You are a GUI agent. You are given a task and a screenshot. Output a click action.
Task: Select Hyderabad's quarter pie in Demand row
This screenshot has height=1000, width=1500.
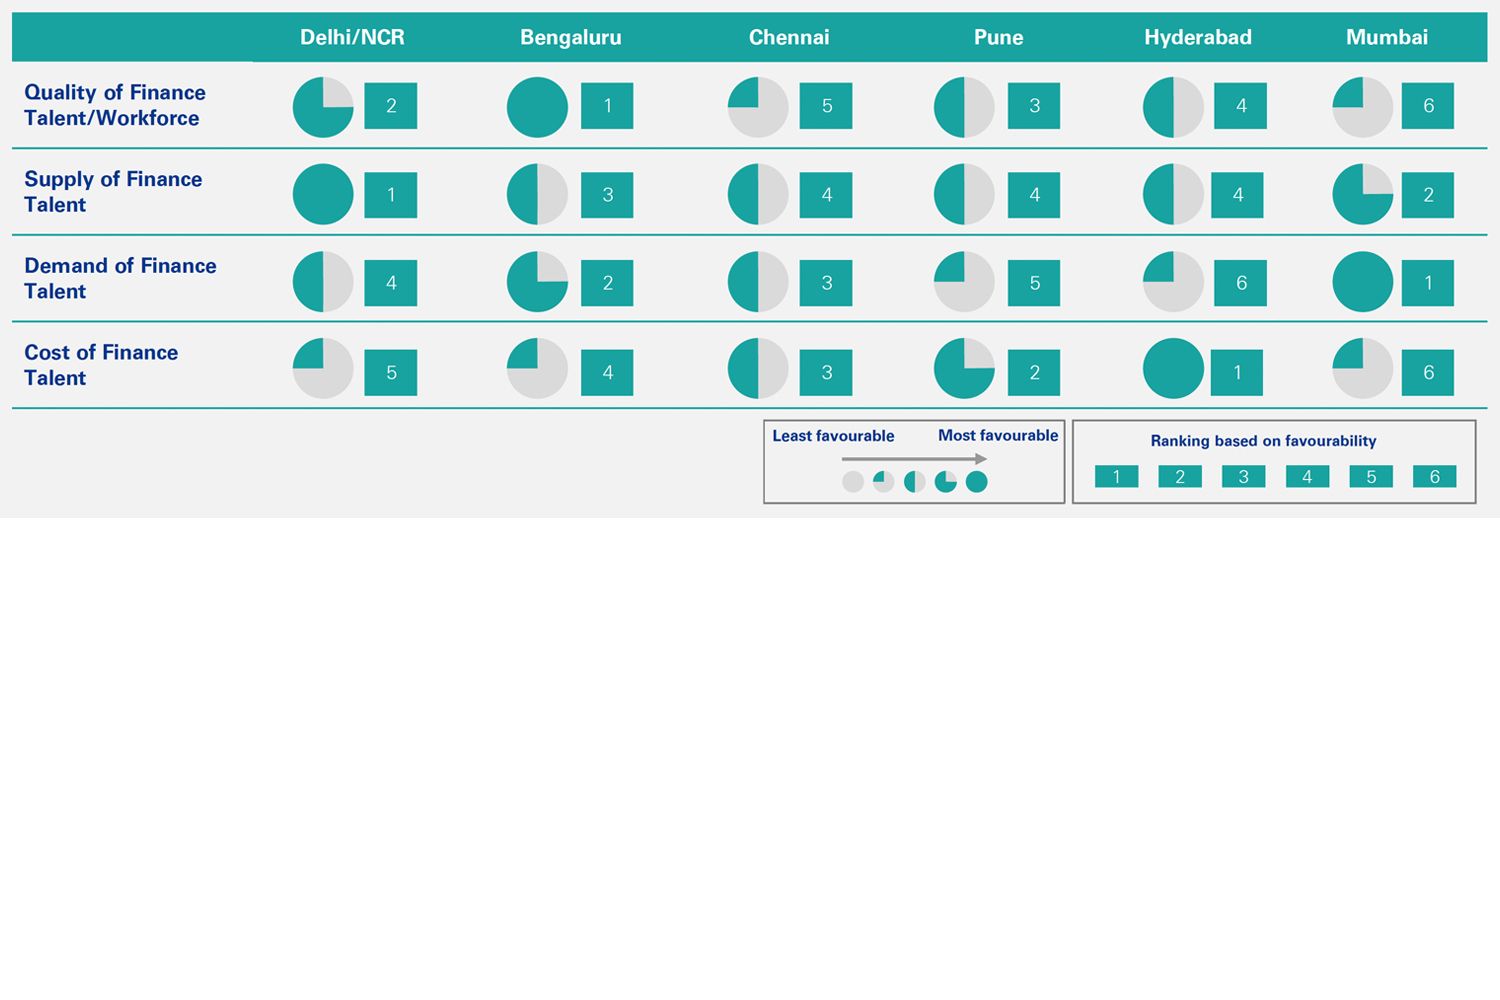[x=1173, y=282]
